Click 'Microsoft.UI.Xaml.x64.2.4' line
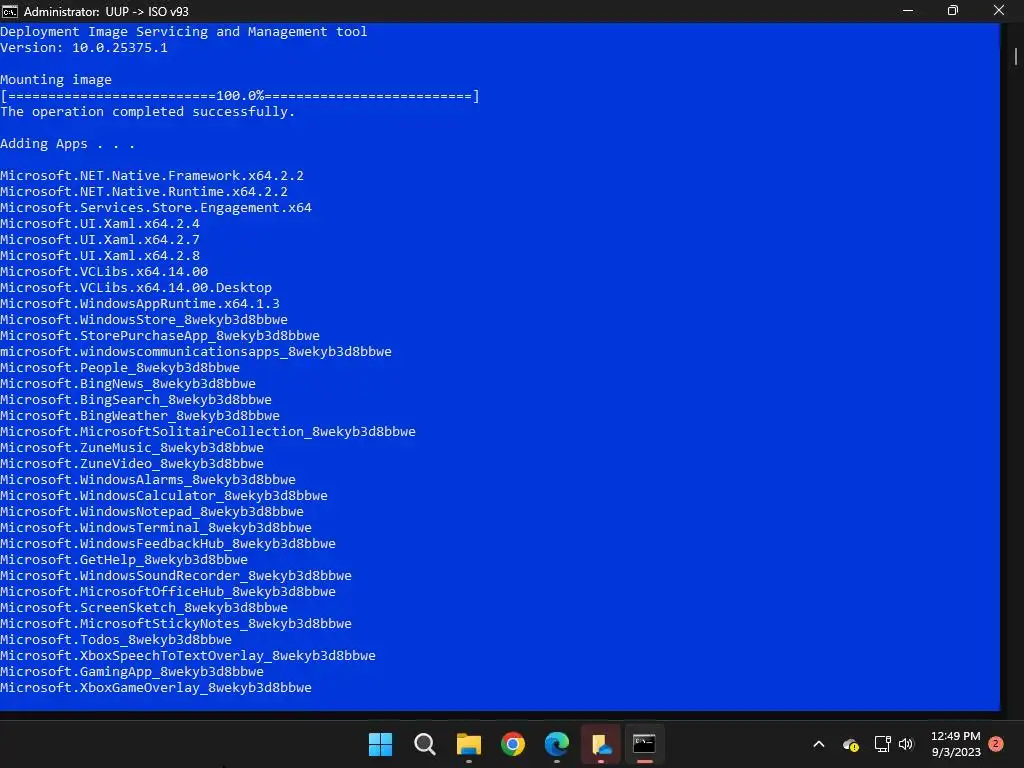Image resolution: width=1024 pixels, height=768 pixels. 100,224
